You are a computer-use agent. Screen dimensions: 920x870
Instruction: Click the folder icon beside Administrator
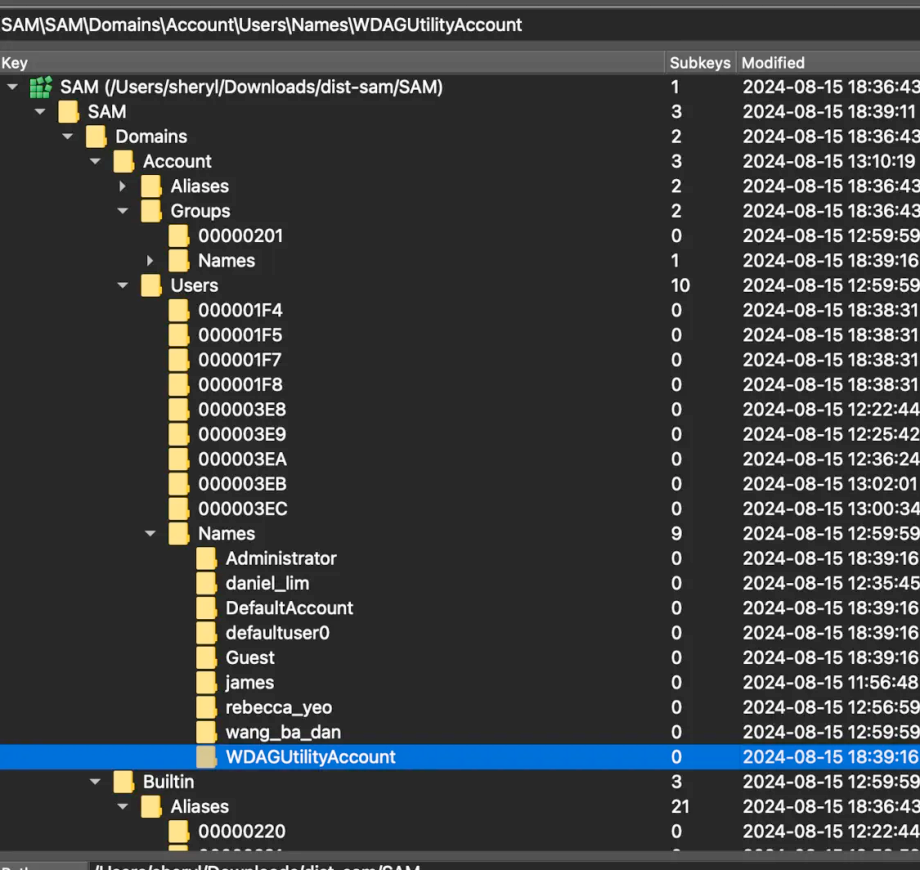click(206, 558)
